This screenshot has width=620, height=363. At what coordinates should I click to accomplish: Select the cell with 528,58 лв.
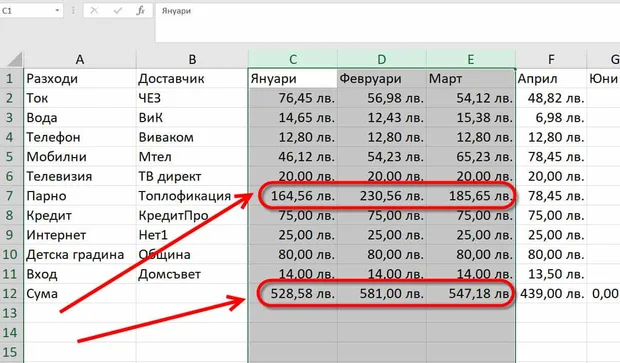click(x=293, y=294)
